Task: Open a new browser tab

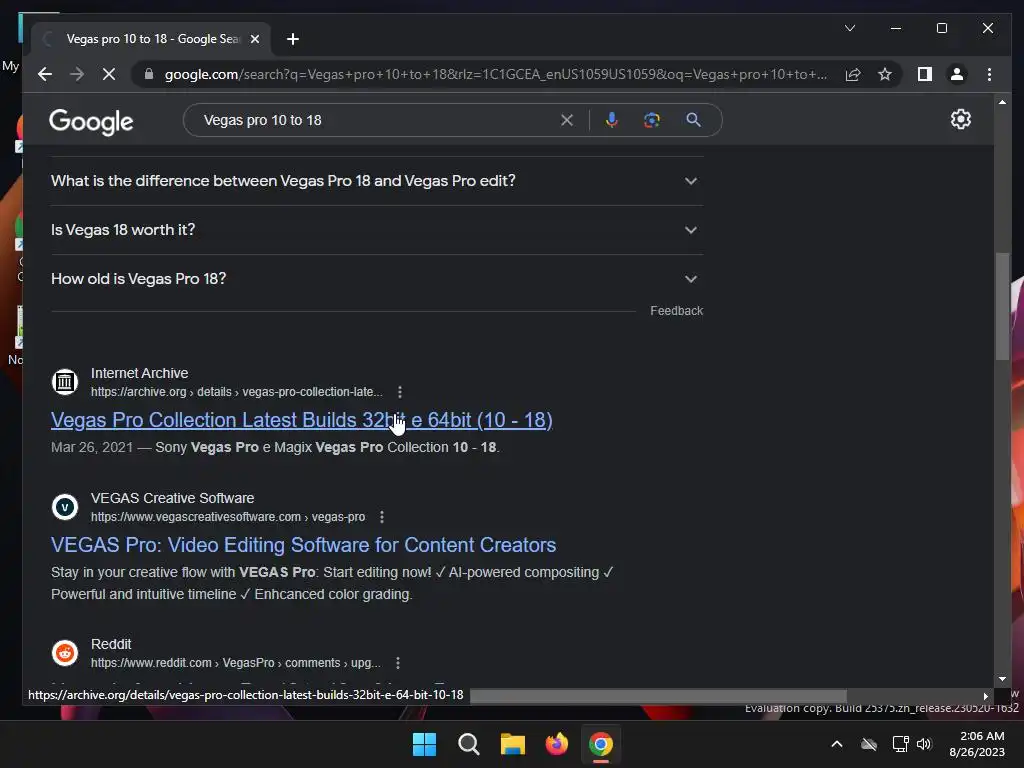Action: point(293,39)
